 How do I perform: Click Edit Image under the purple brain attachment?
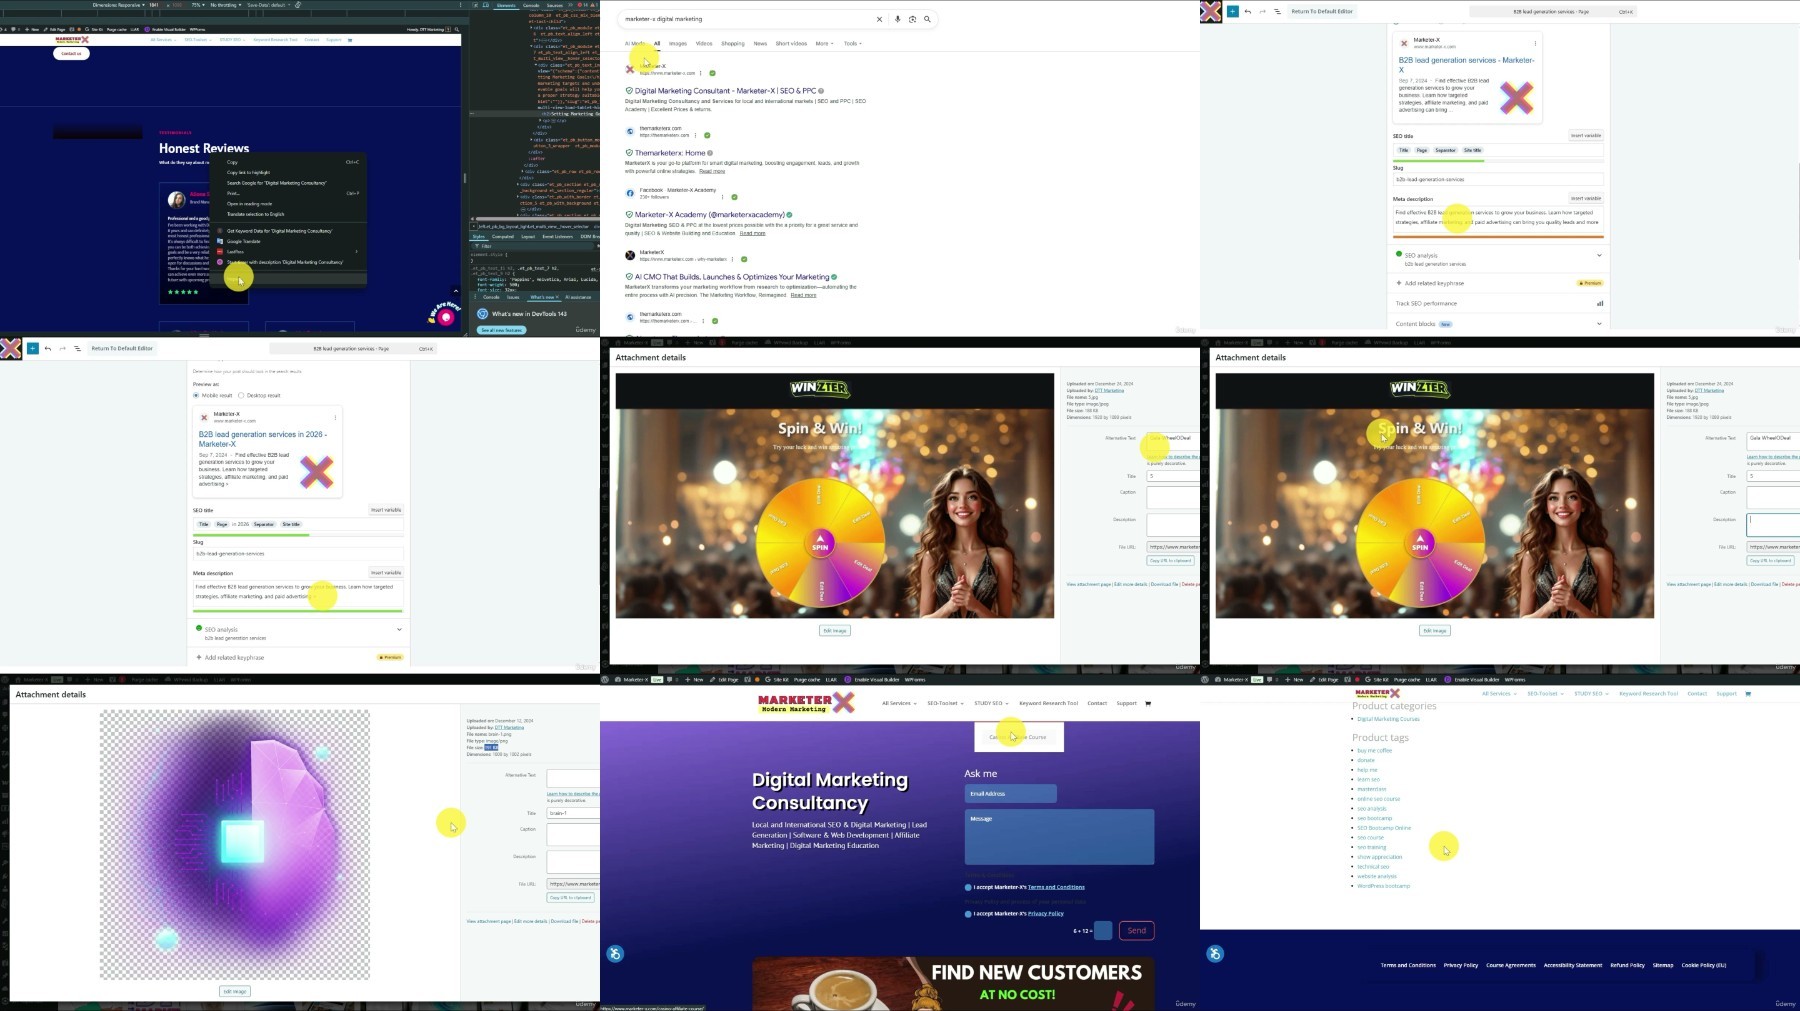pos(235,991)
